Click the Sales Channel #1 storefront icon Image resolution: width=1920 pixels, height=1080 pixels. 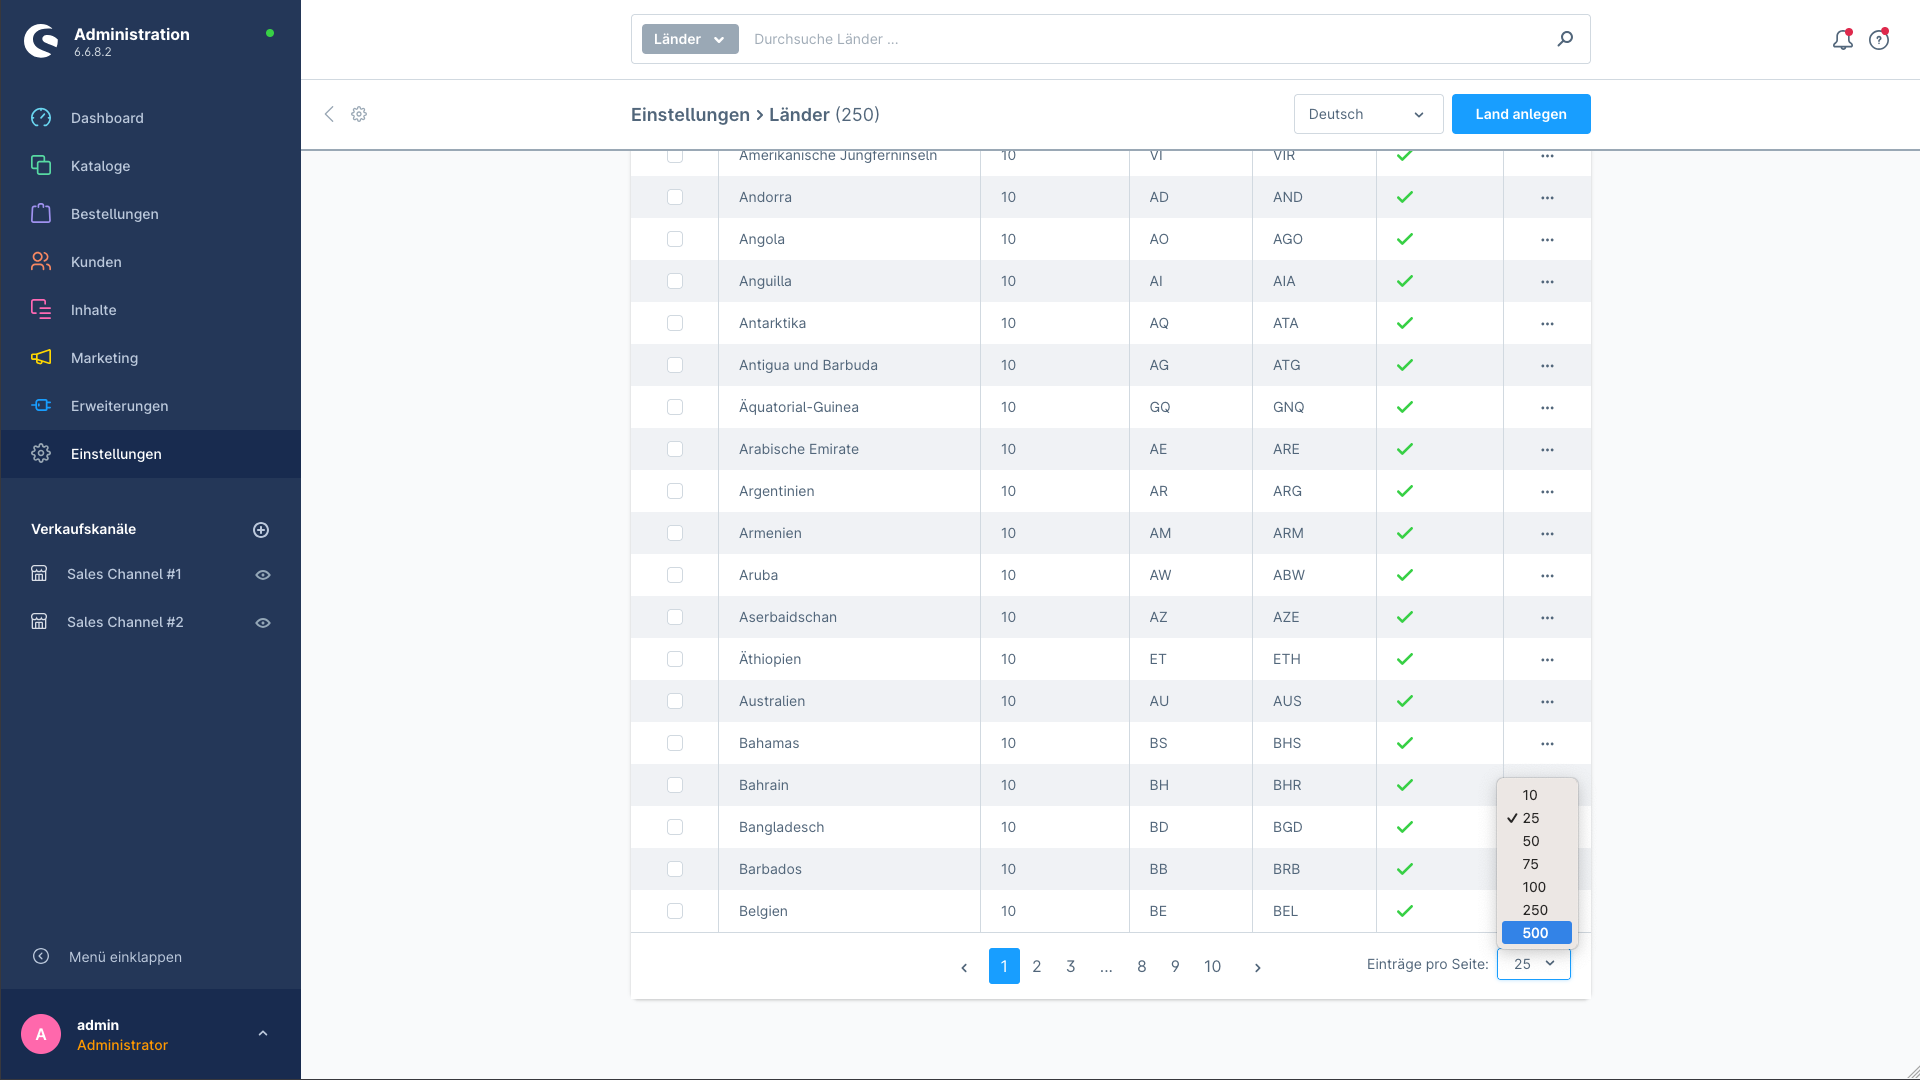click(39, 574)
